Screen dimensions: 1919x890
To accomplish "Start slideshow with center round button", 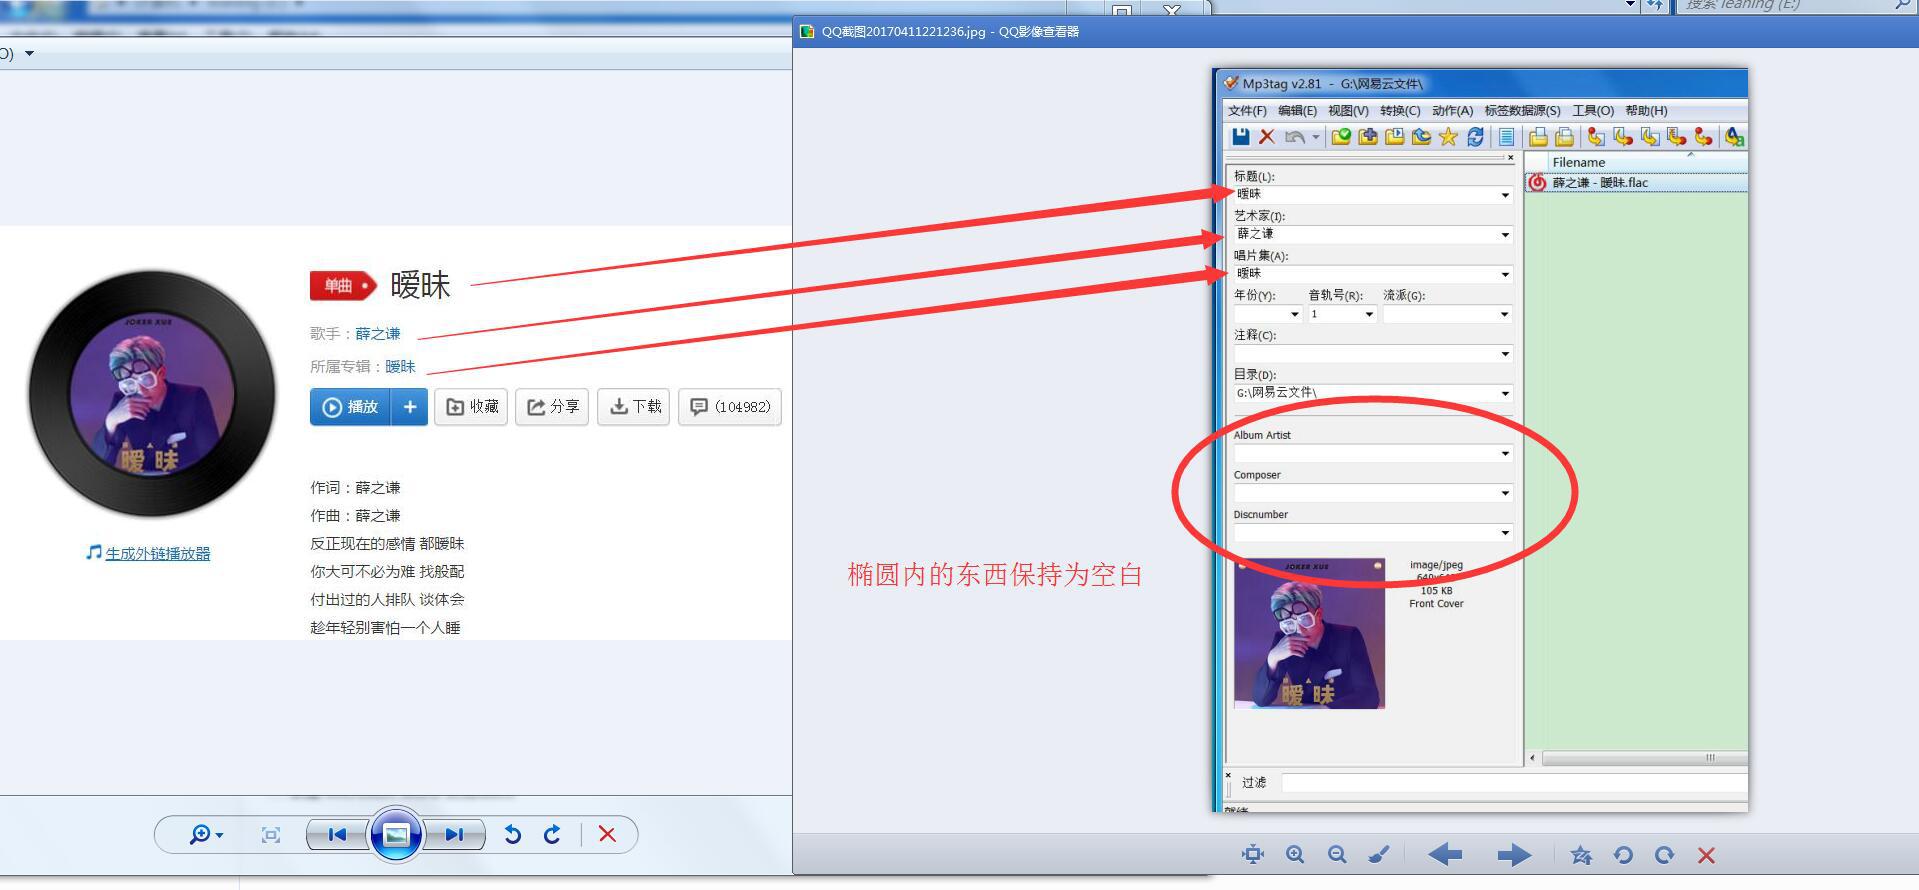I will pos(396,834).
